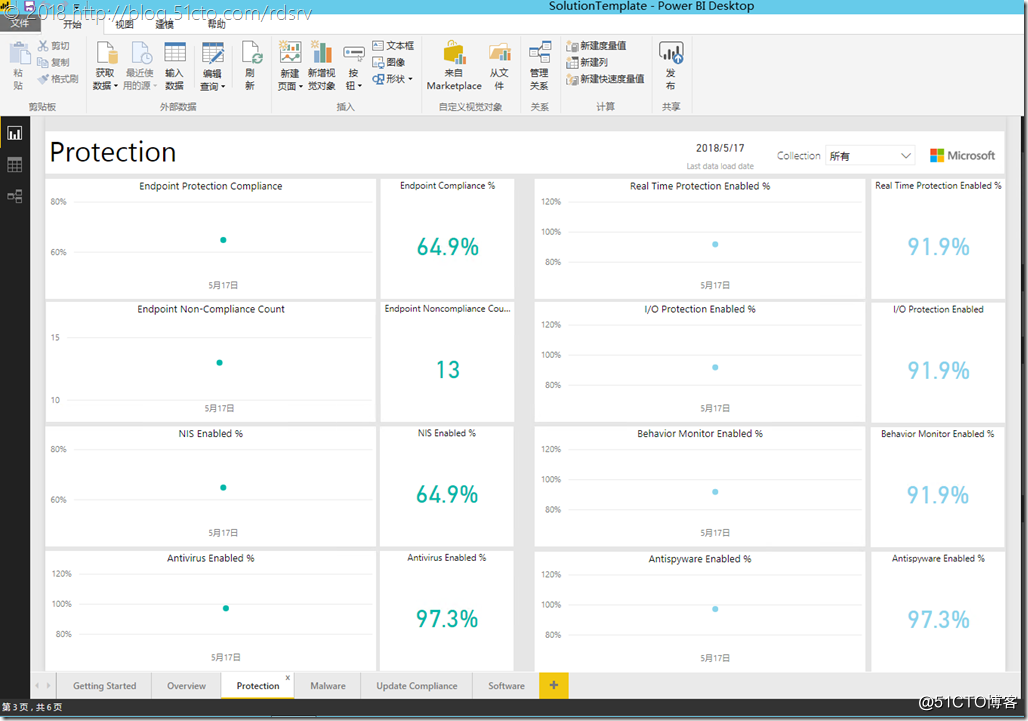Select the 64.9% Endpoint Compliance card

[448, 239]
